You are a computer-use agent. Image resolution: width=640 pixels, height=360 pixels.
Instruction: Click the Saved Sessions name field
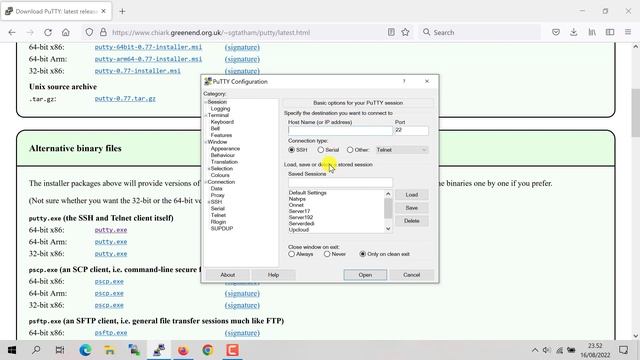[340, 182]
